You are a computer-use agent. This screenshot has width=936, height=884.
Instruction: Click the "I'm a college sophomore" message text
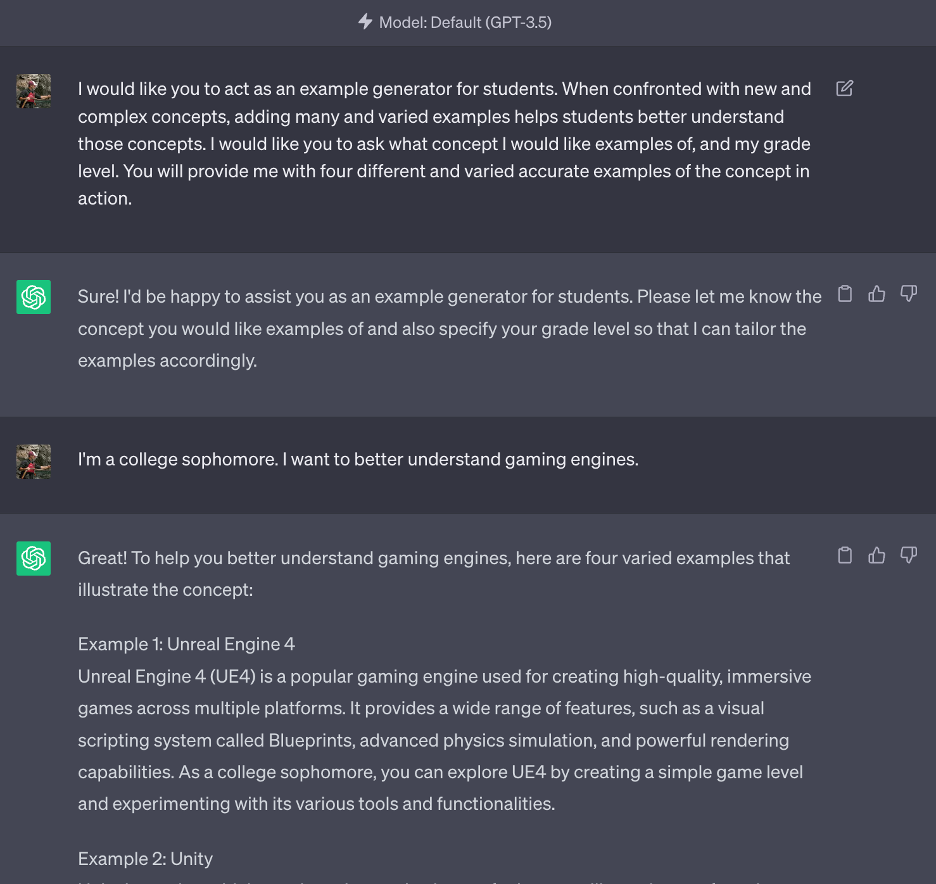(x=358, y=460)
